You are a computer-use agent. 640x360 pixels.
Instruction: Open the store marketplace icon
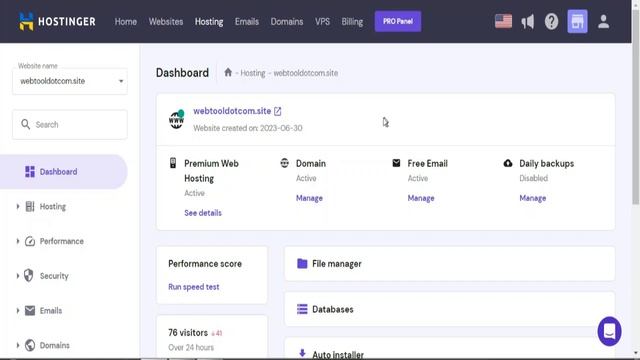577,21
